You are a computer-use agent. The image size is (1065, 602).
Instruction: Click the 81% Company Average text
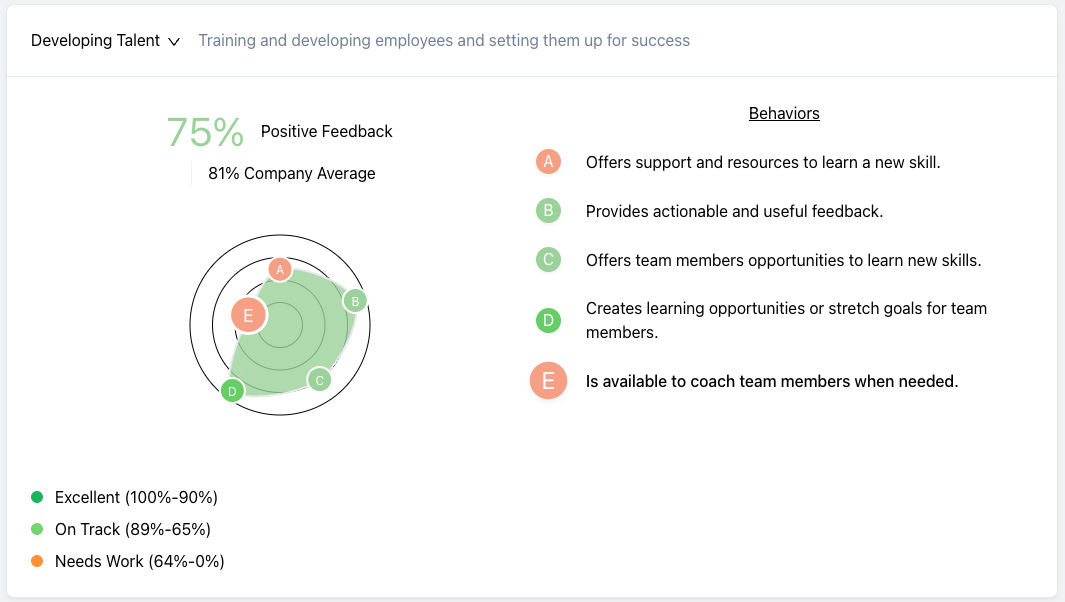click(x=291, y=173)
